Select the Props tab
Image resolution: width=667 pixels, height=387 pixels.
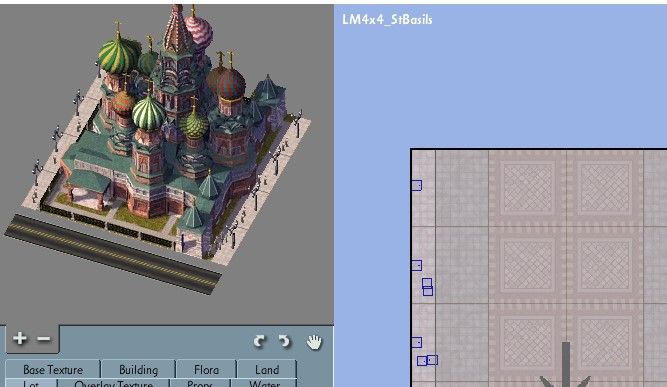click(200, 383)
